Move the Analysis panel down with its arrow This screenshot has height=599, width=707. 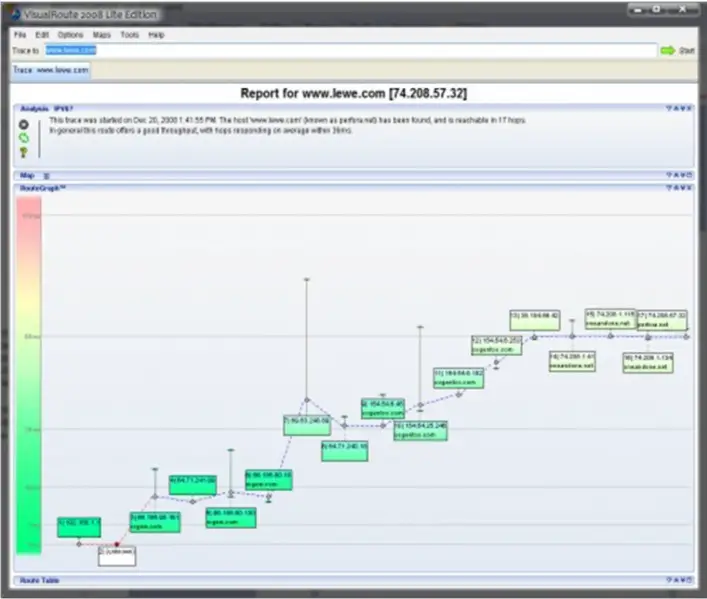682,108
